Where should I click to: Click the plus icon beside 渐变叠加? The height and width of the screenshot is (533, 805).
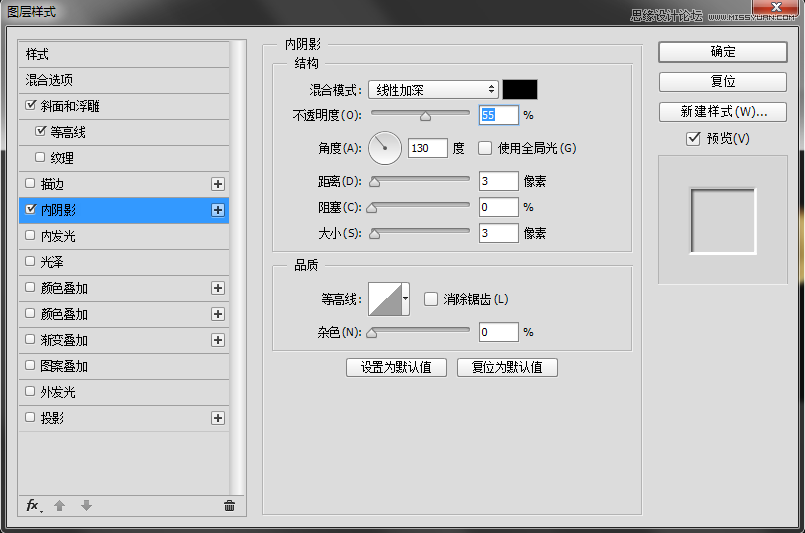[218, 340]
